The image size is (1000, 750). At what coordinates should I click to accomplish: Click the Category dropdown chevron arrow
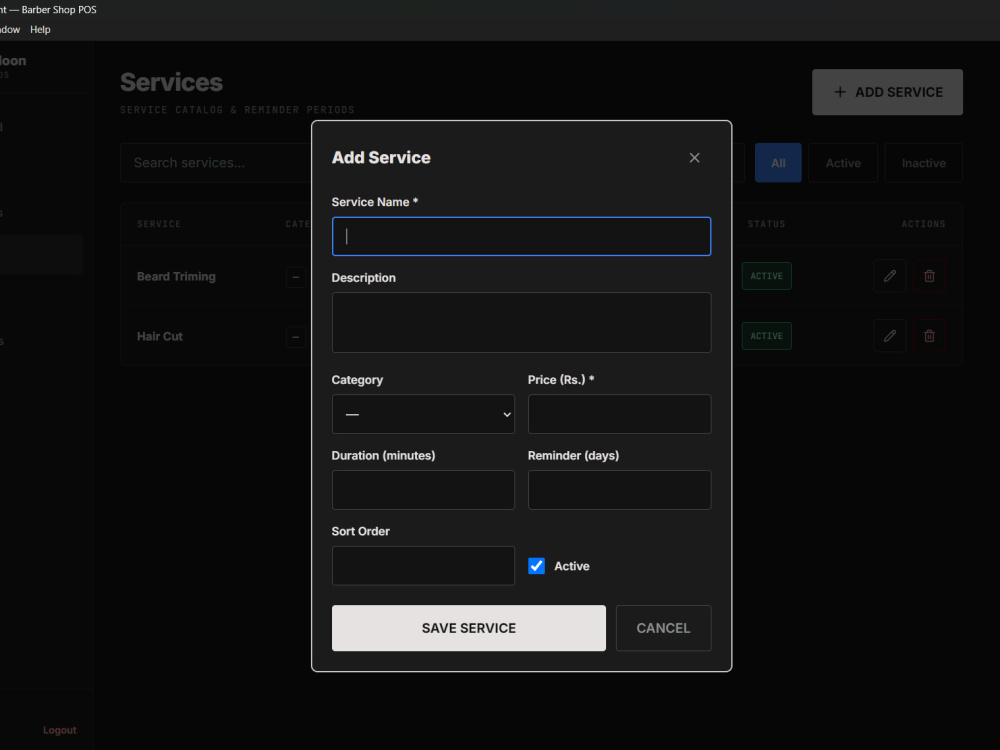click(x=507, y=415)
